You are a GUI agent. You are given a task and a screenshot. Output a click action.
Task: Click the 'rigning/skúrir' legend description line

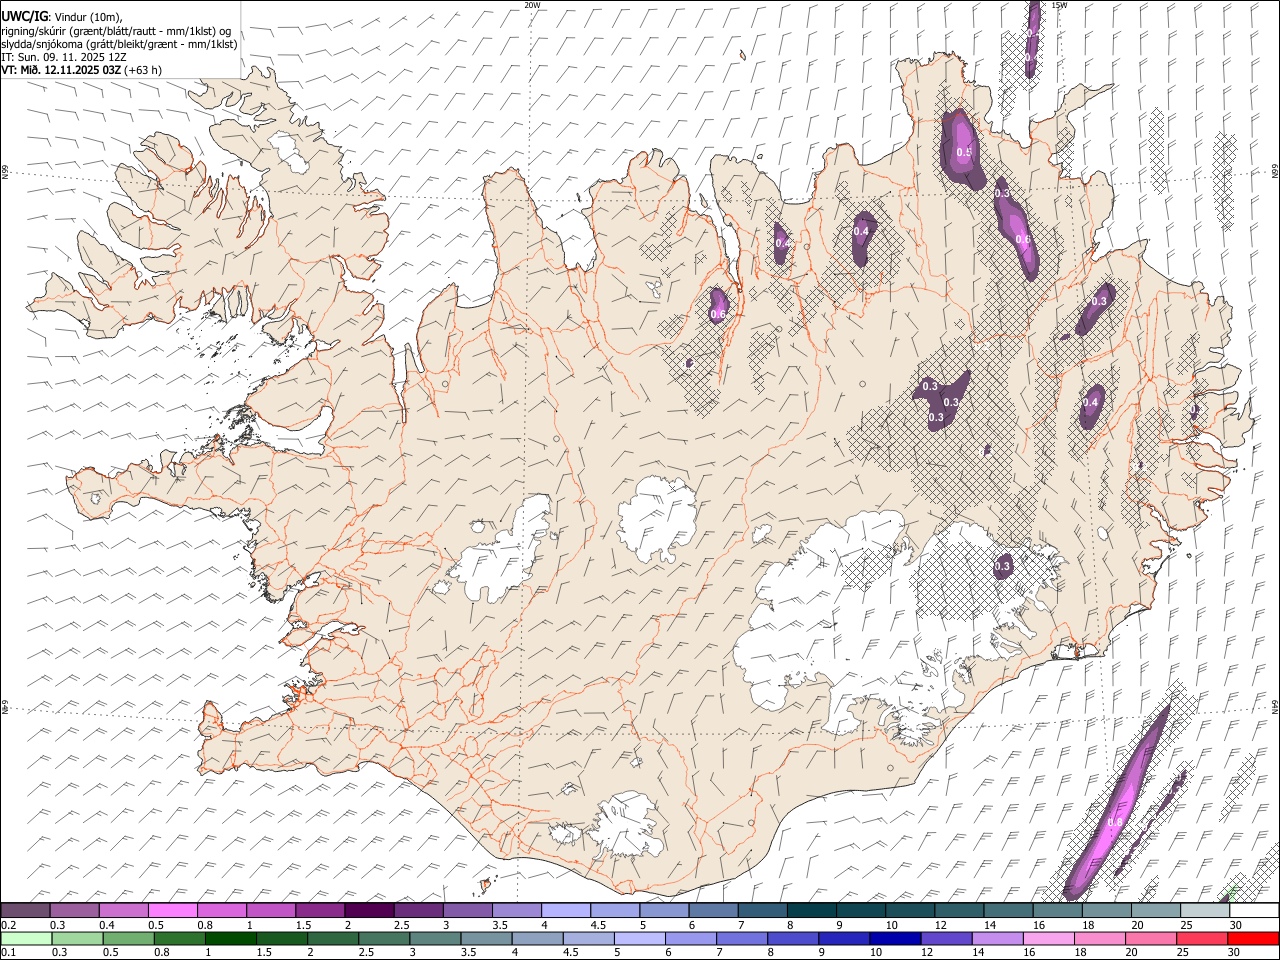click(116, 31)
